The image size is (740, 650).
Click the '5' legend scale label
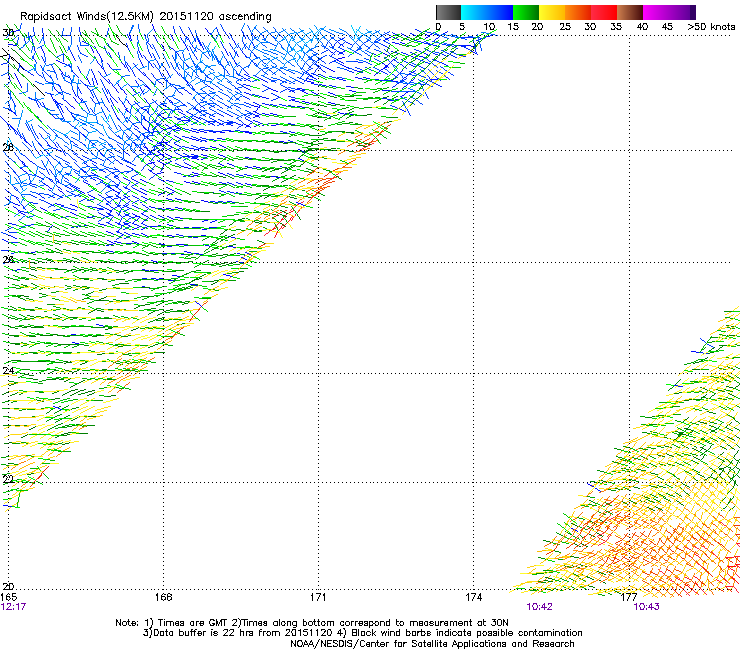tap(462, 27)
